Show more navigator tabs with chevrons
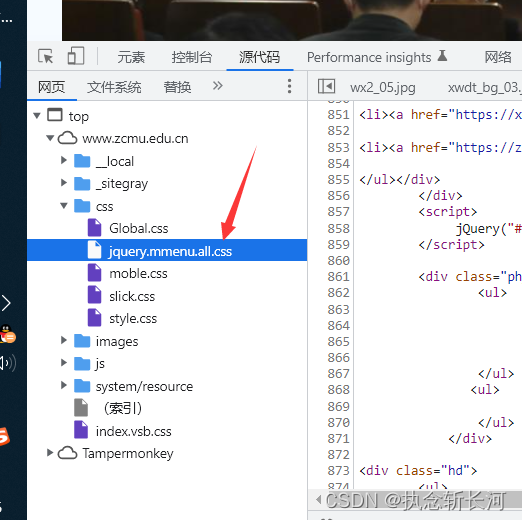522x520 pixels. 217,86
